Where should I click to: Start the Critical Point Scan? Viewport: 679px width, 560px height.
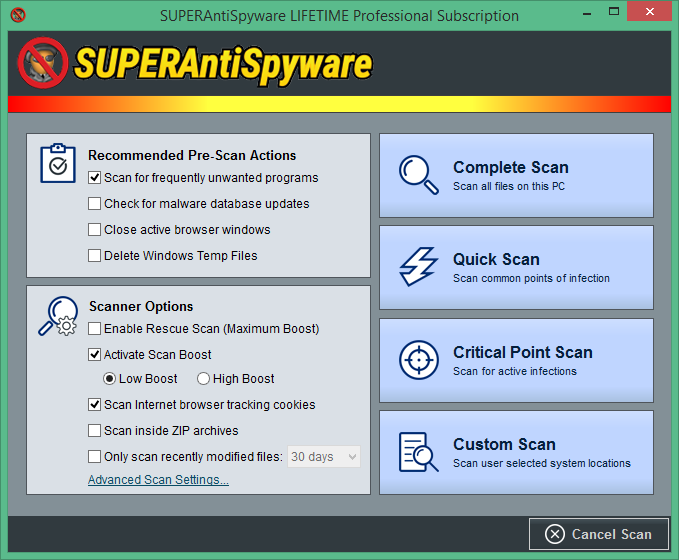tap(516, 360)
